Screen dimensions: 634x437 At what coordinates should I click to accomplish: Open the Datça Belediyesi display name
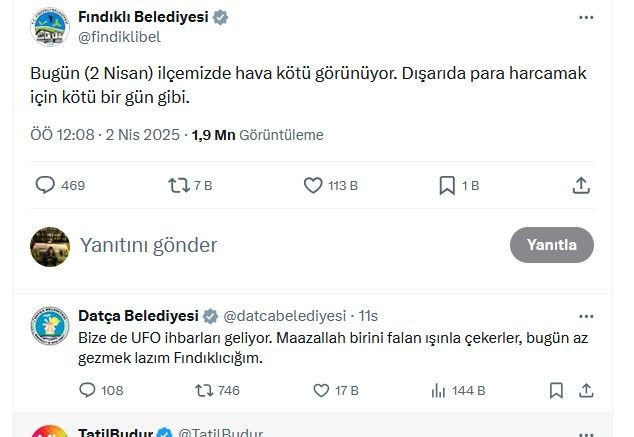(x=138, y=315)
